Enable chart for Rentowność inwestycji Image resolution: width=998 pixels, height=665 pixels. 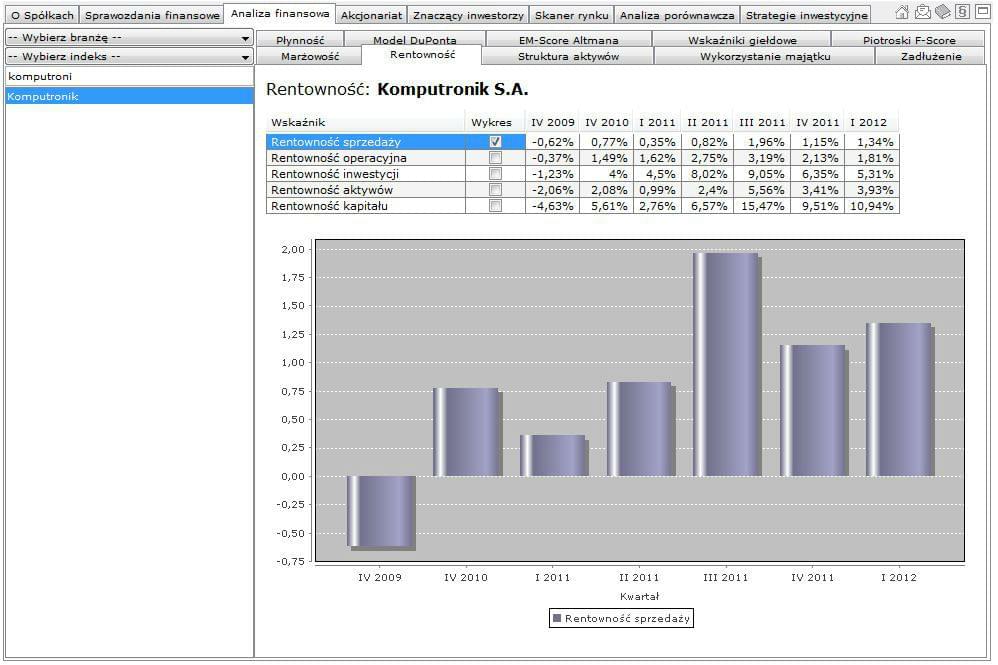(x=495, y=174)
